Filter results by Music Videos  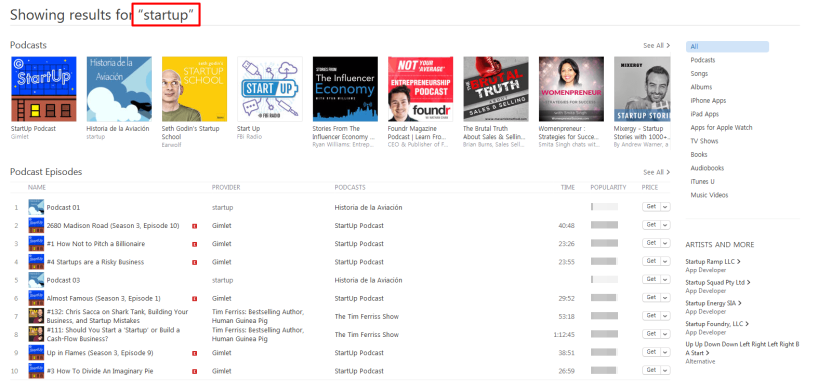click(709, 195)
